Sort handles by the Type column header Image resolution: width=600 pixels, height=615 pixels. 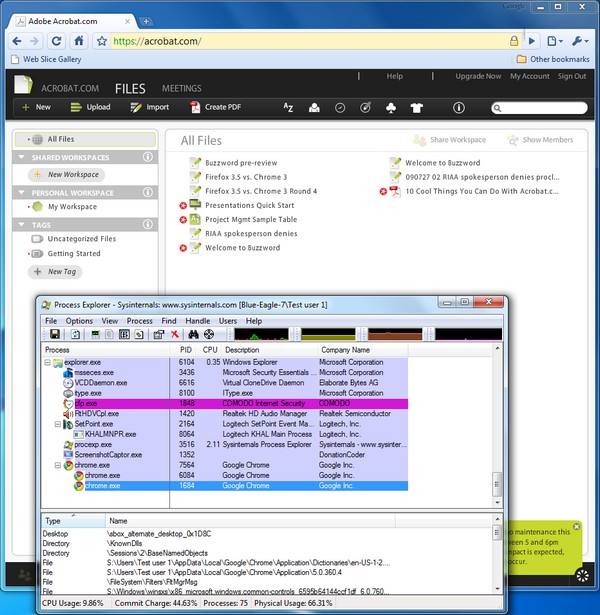coord(73,521)
